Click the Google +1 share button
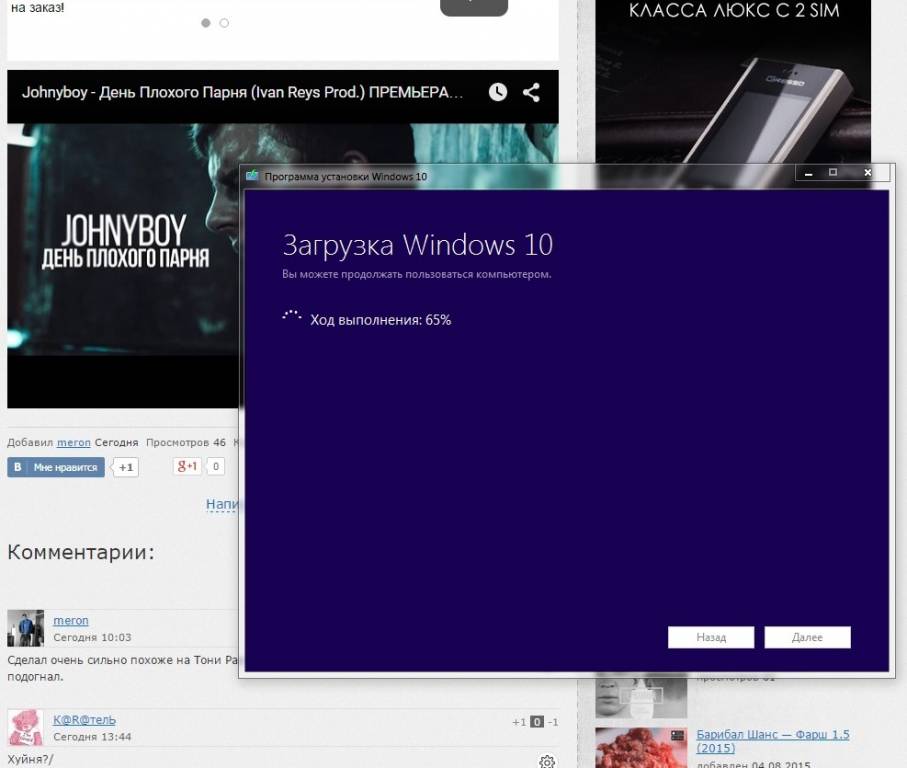This screenshot has height=768, width=907. (x=187, y=466)
